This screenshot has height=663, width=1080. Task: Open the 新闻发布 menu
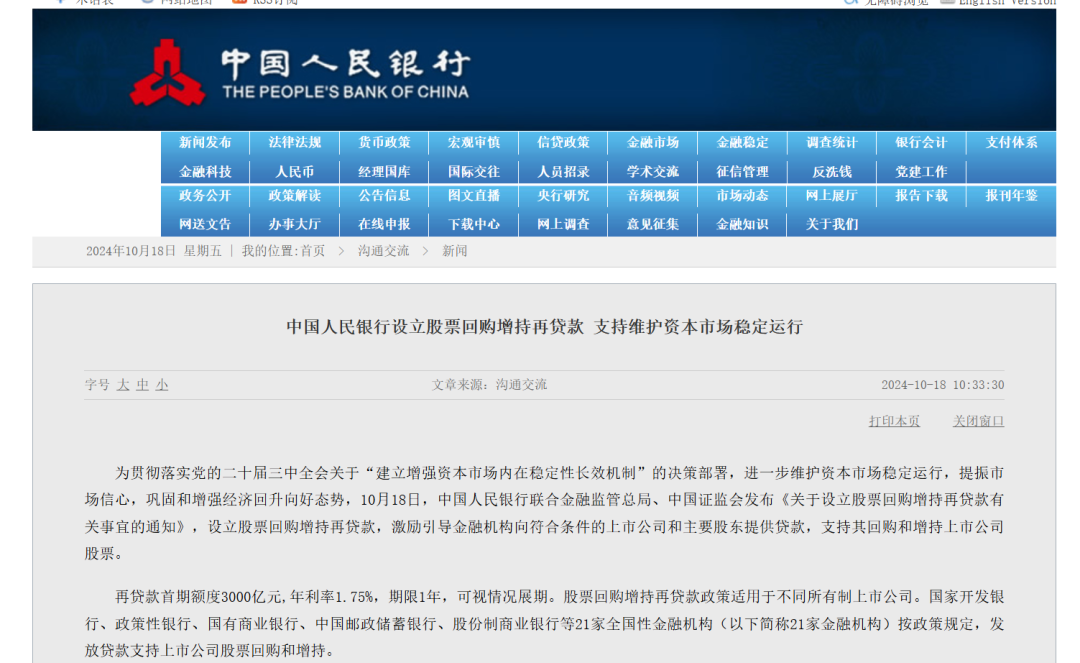point(205,143)
